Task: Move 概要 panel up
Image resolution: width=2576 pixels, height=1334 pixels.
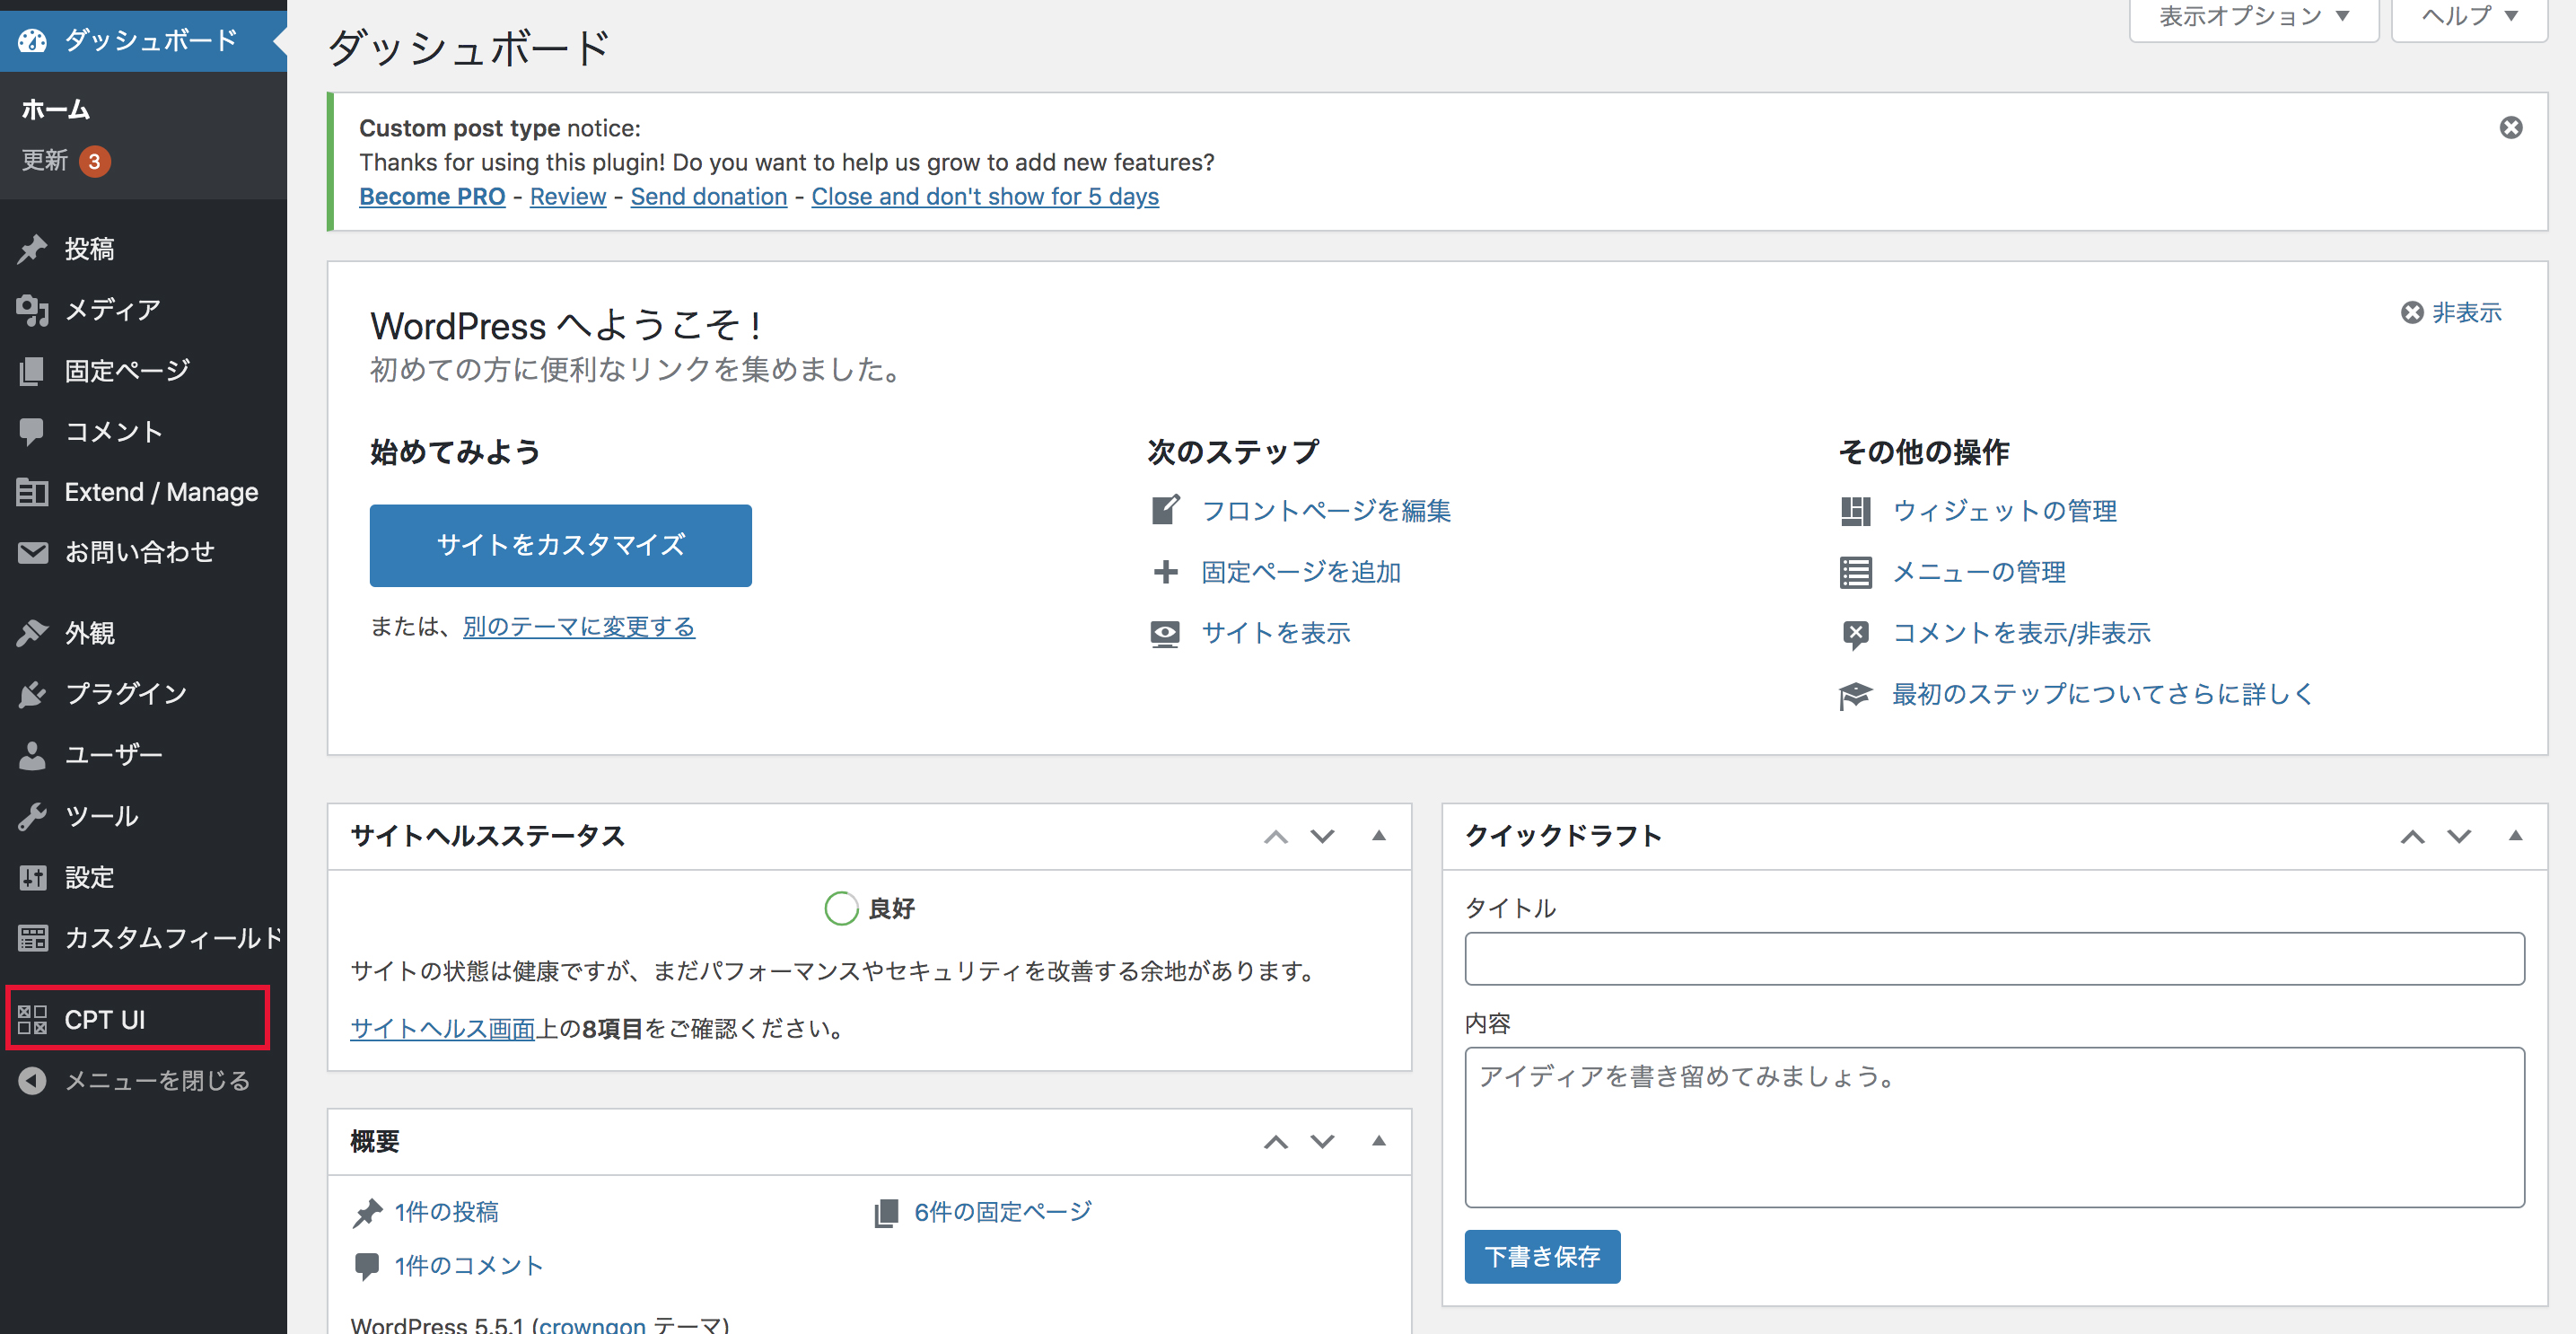Action: pos(1275,1142)
